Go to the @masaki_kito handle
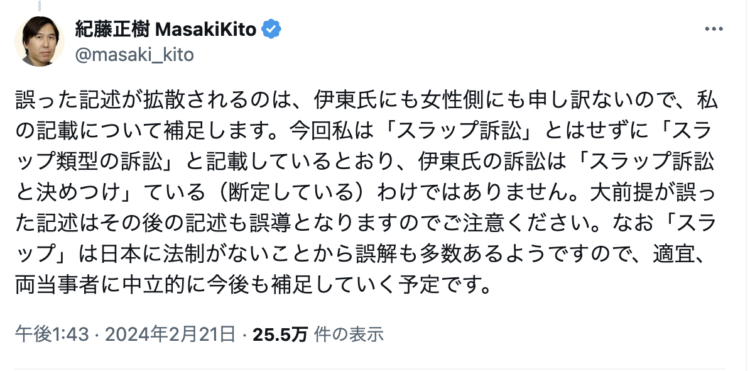This screenshot has width=750, height=371. [x=134, y=55]
